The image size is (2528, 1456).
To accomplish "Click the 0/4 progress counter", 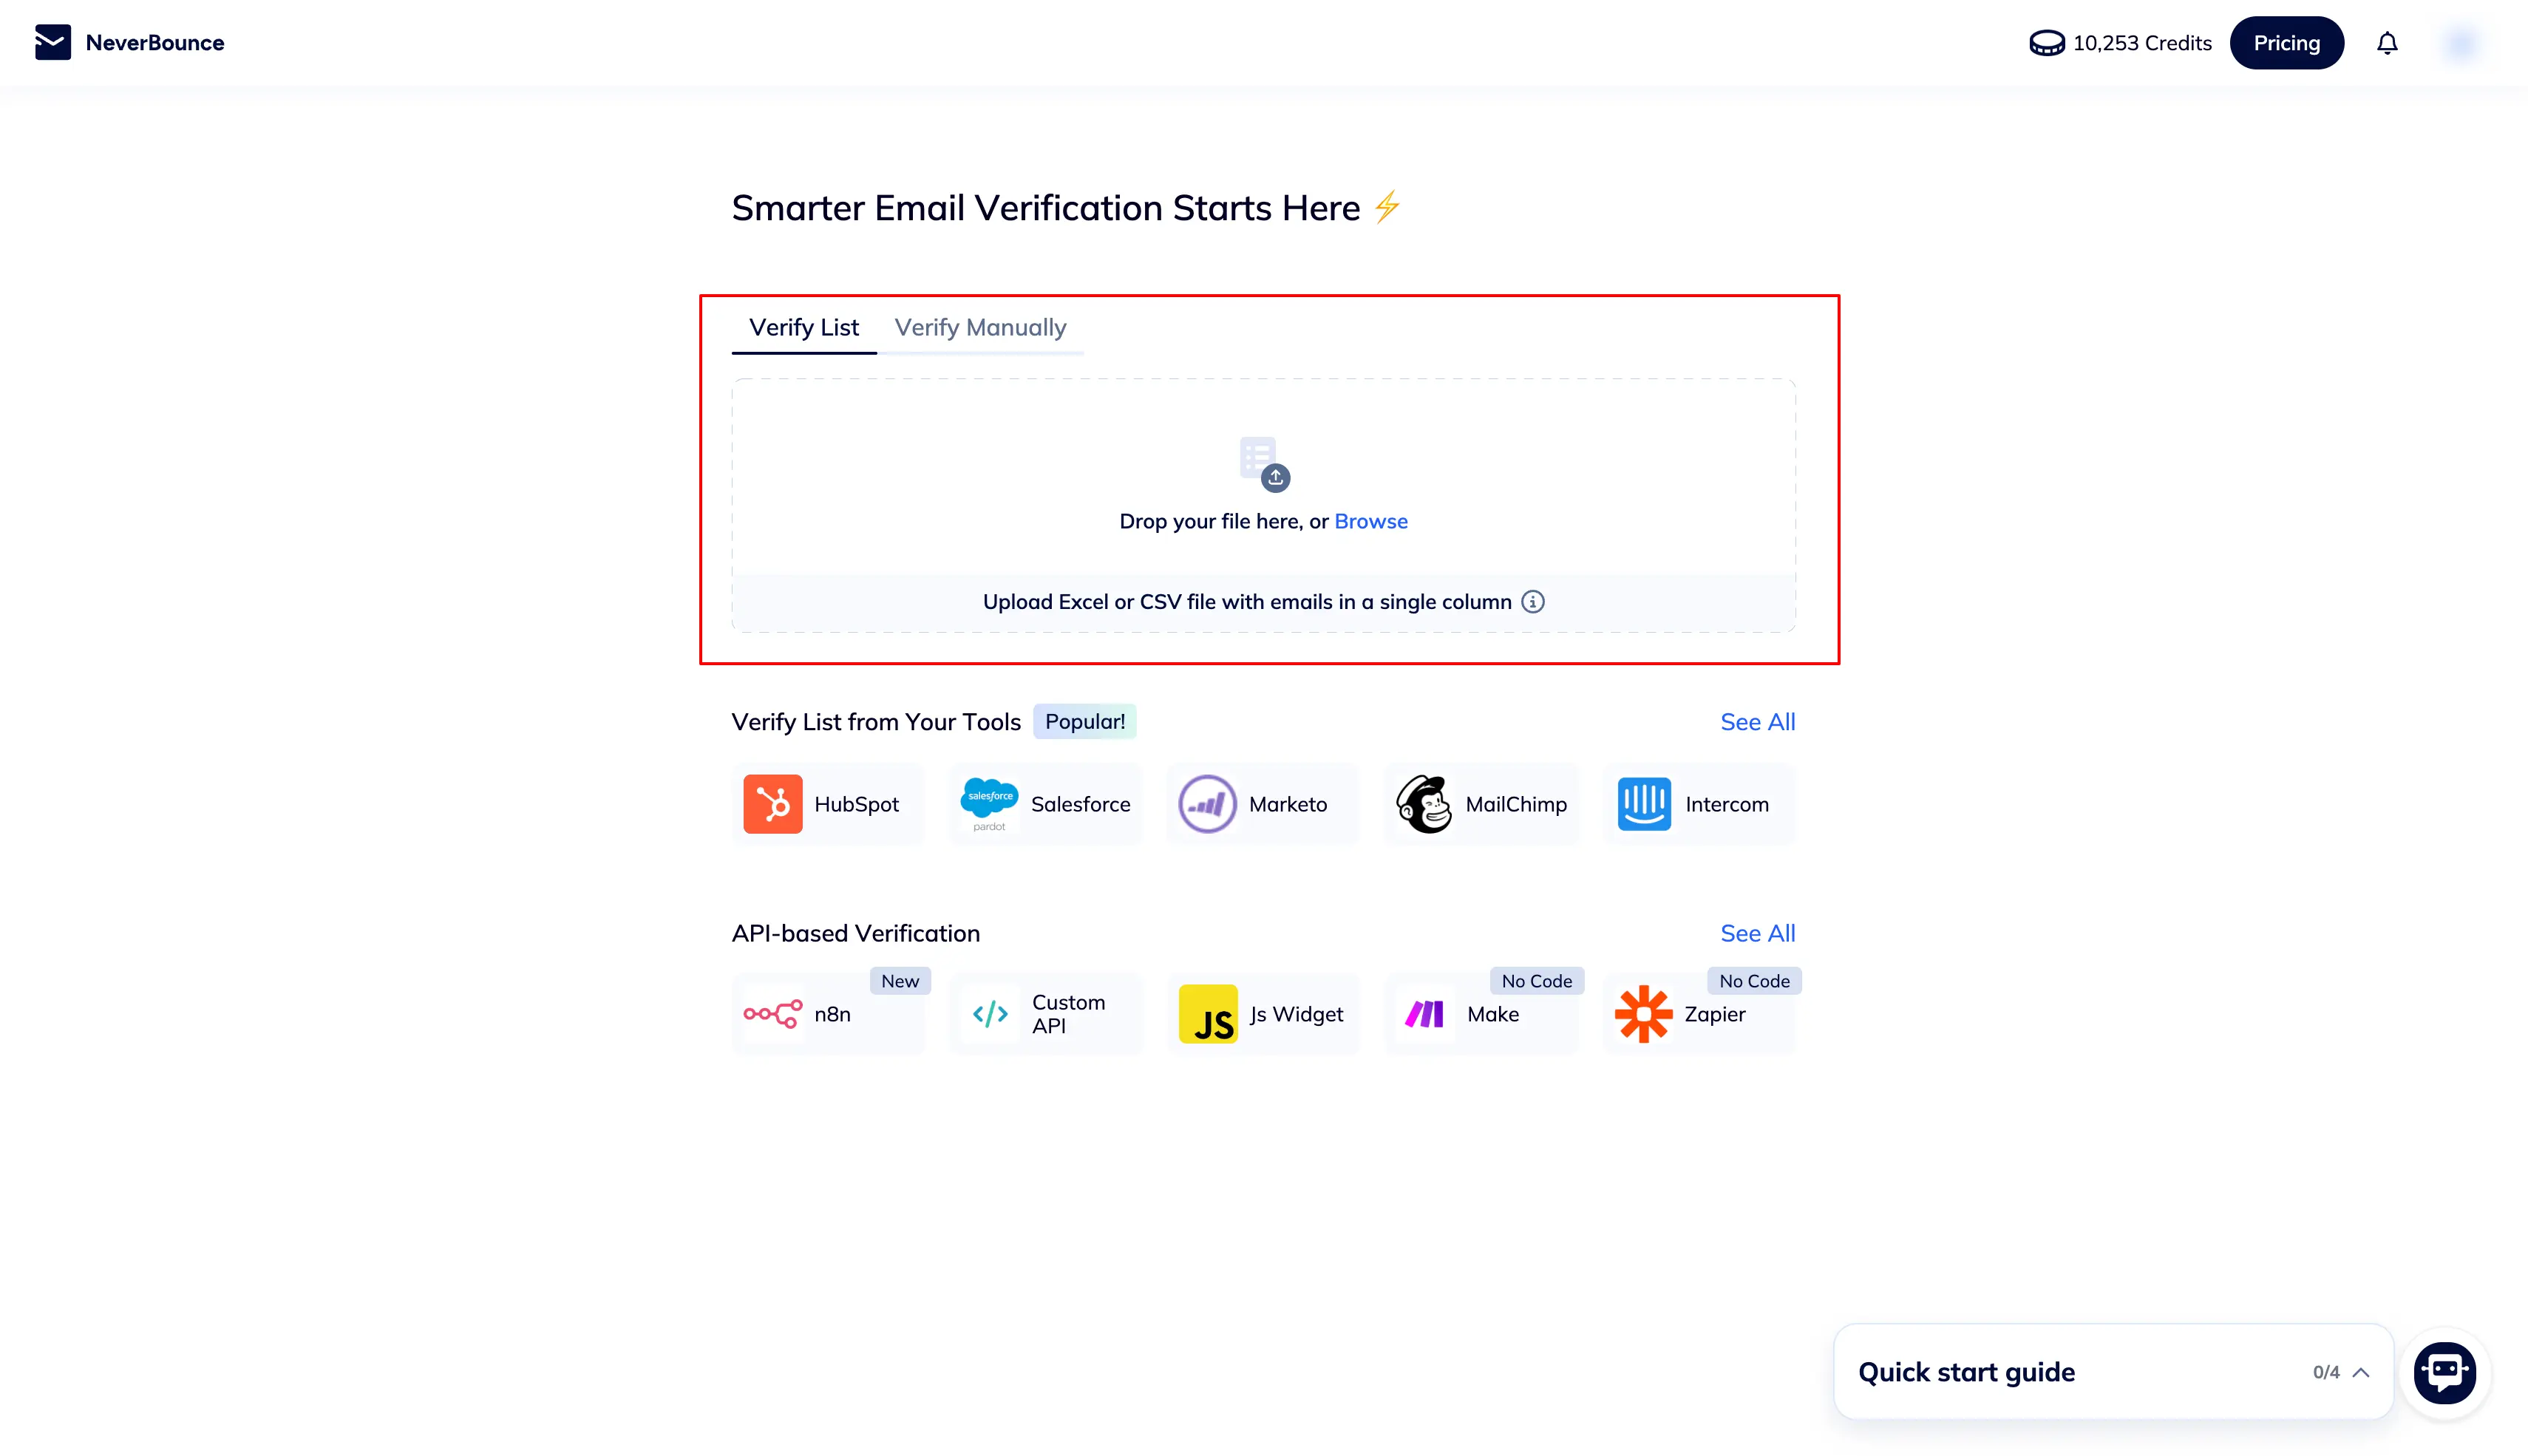I will point(2325,1373).
